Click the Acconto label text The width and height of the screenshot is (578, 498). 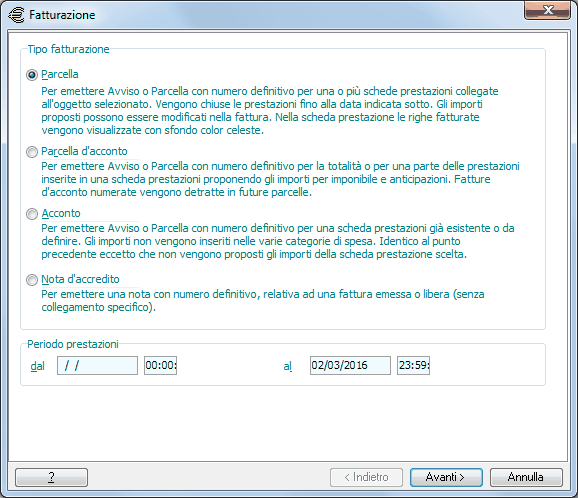(61, 213)
